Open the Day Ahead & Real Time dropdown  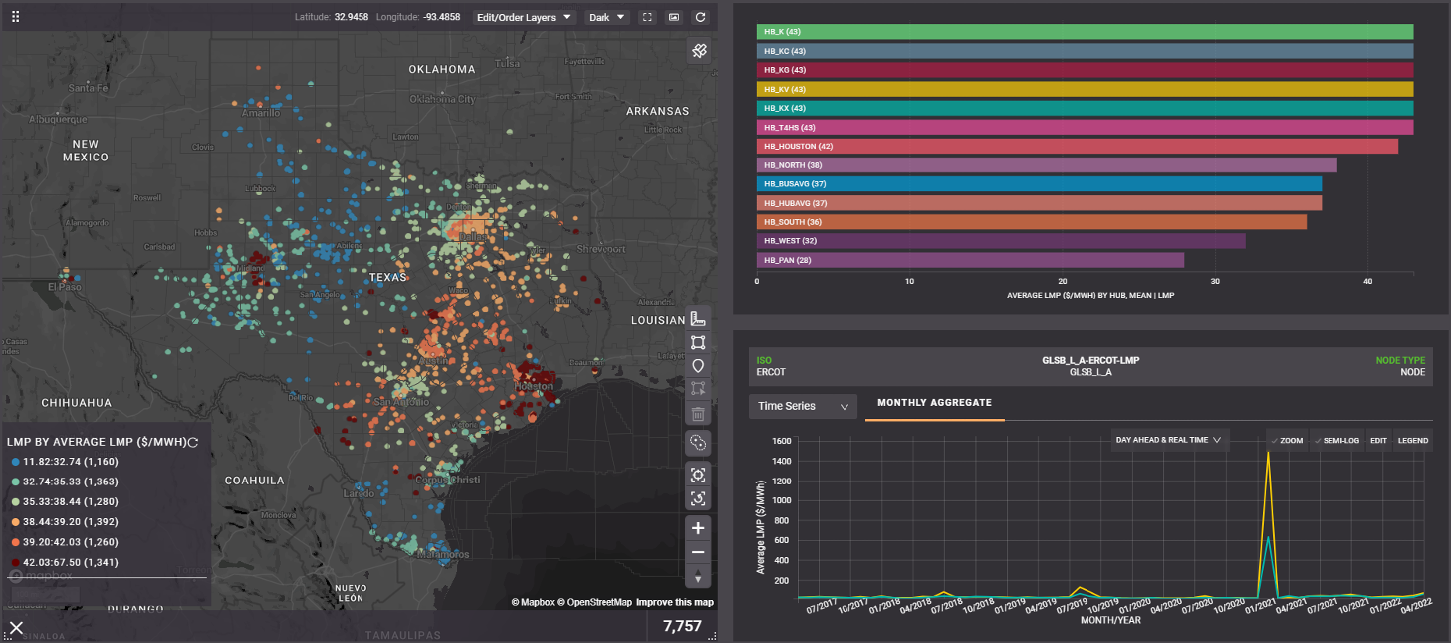coord(1169,440)
